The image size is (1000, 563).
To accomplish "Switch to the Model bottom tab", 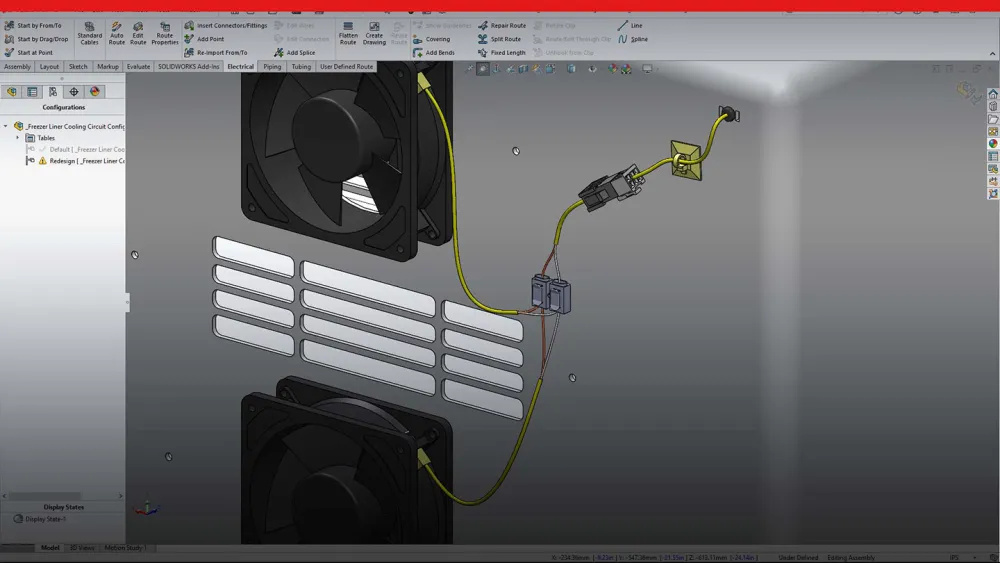I will coord(50,548).
